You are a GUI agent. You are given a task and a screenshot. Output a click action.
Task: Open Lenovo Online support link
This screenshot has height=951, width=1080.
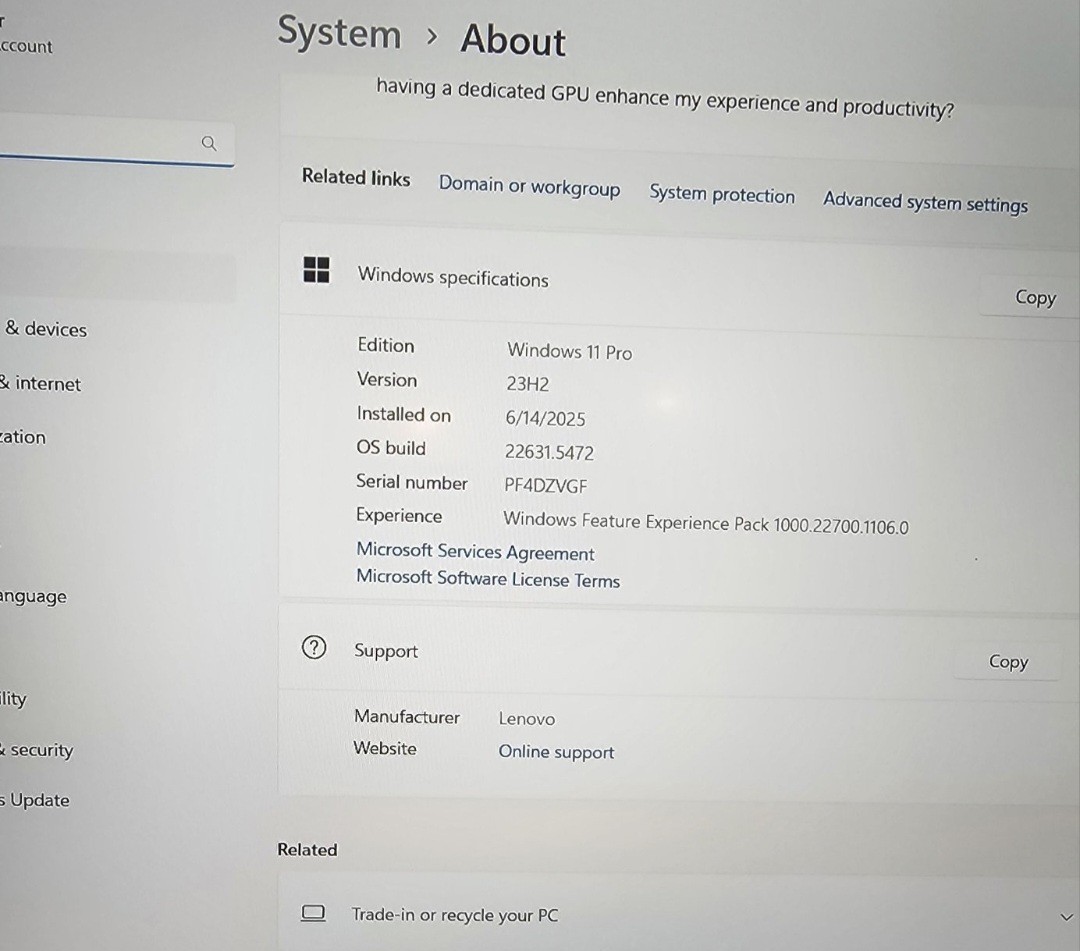coord(556,751)
